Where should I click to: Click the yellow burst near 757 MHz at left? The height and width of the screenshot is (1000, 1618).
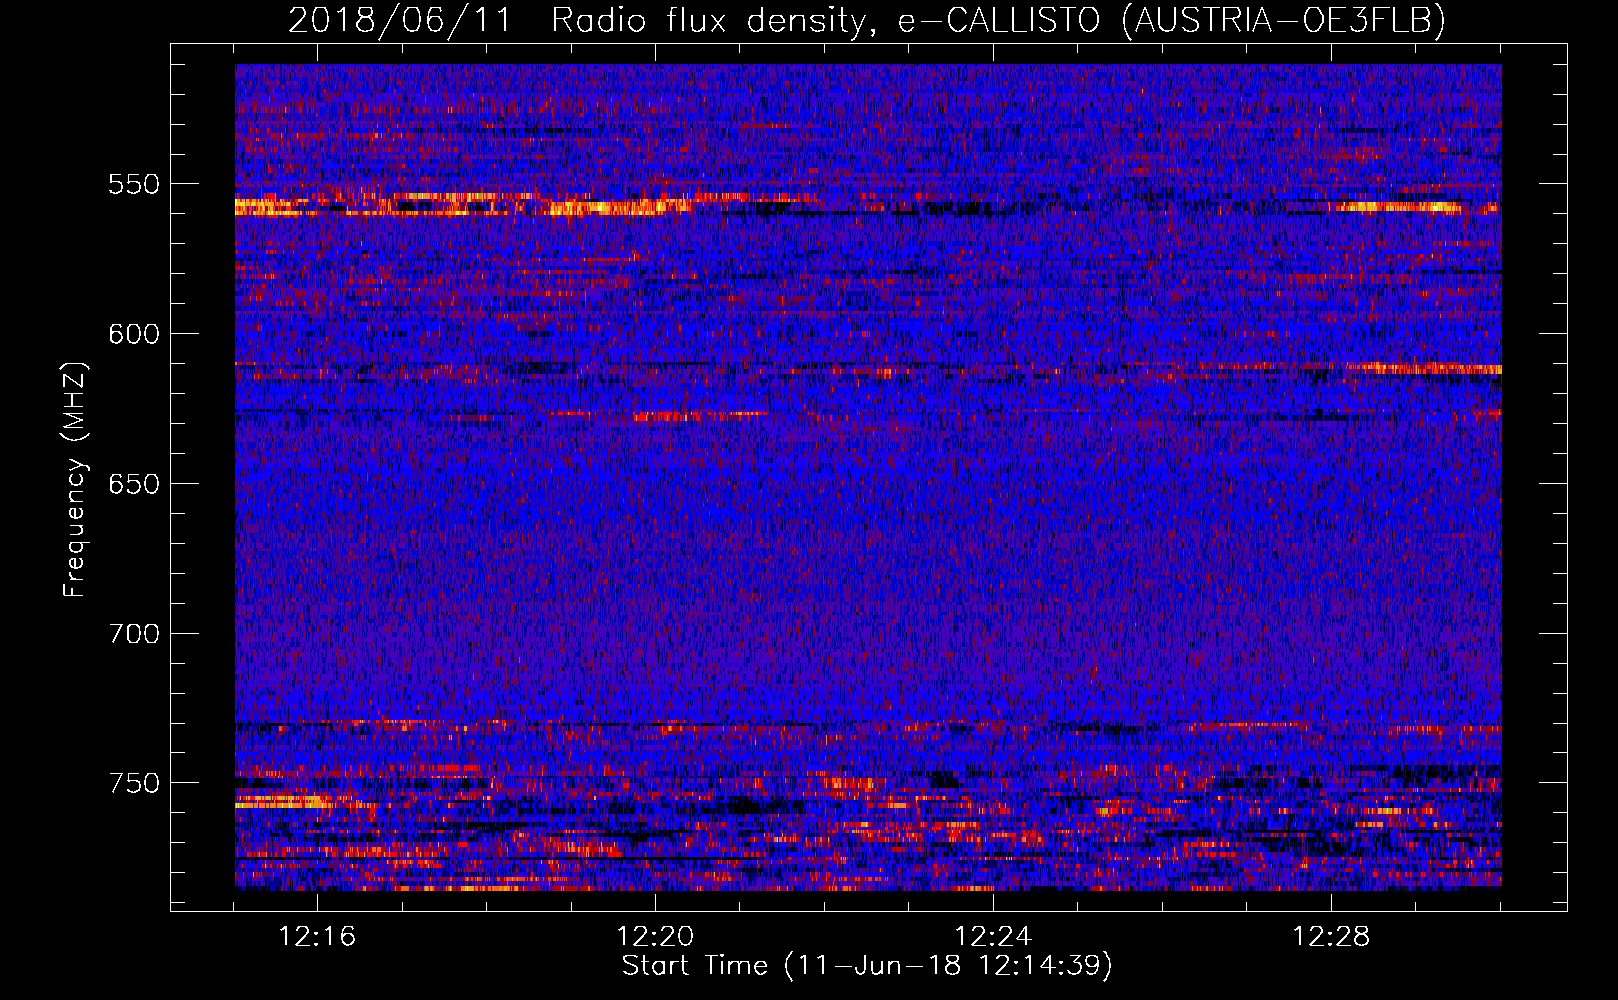[285, 800]
